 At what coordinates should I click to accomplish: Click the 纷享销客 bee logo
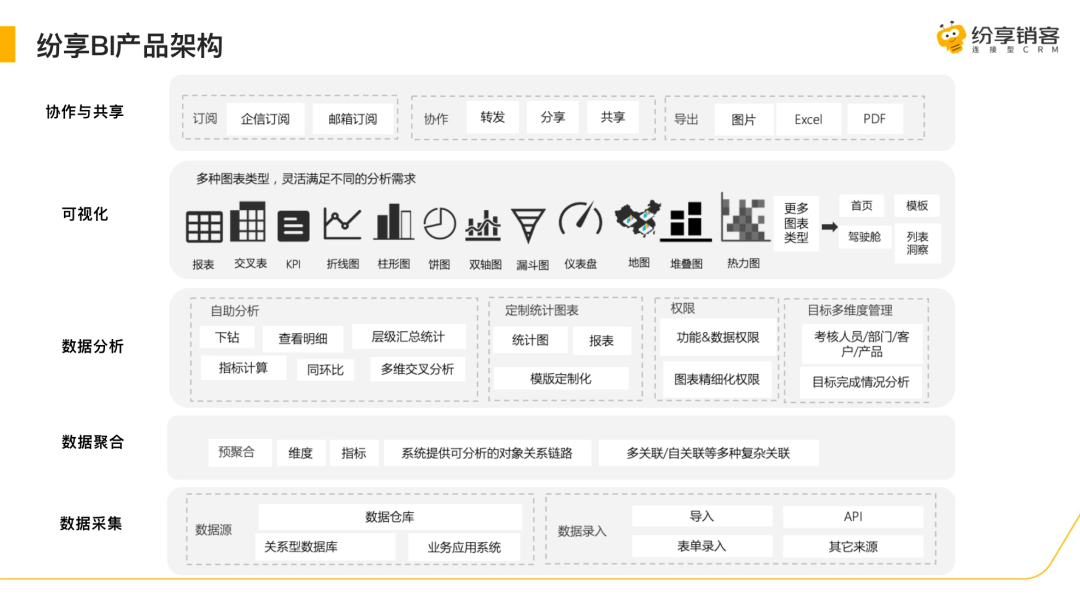[x=951, y=37]
